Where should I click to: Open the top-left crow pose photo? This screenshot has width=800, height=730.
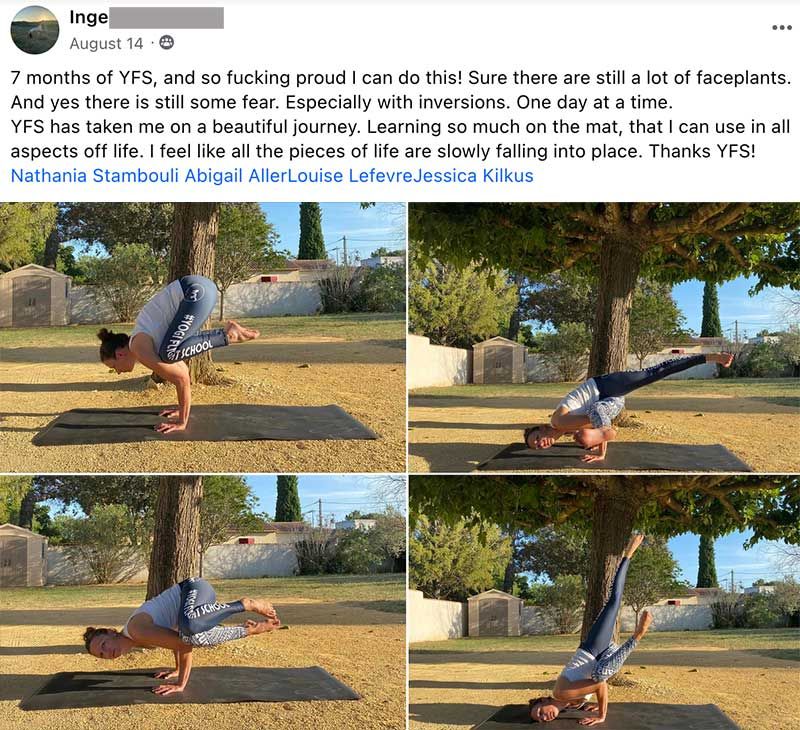pos(203,337)
